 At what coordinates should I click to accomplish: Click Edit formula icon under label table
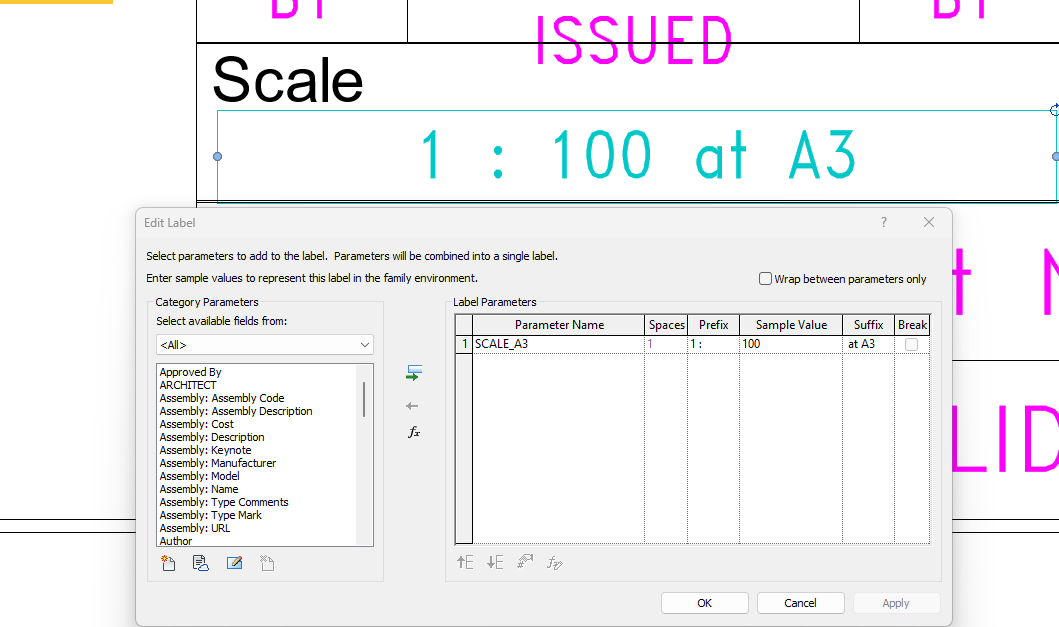[x=554, y=562]
